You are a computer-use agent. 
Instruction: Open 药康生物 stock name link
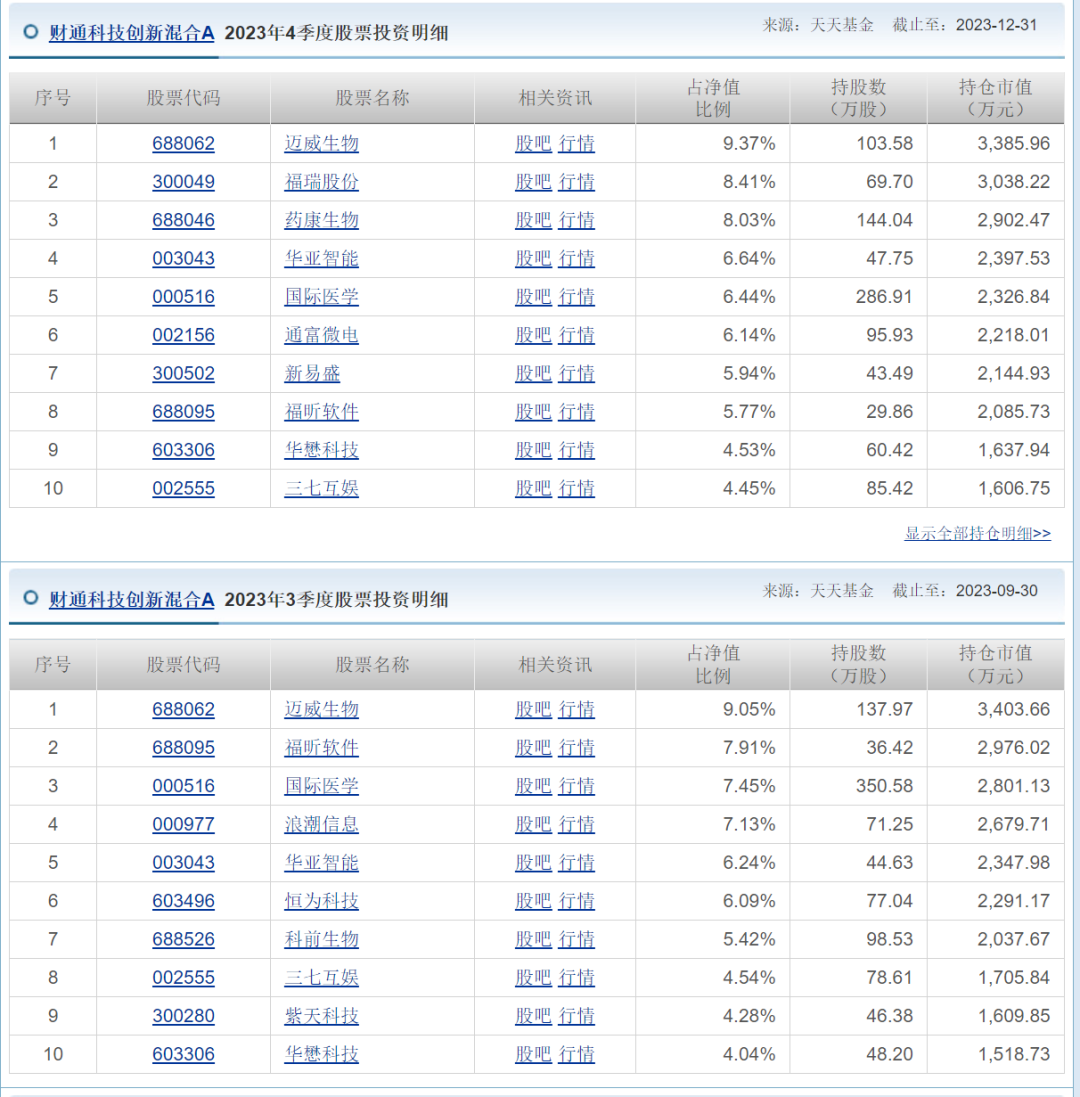coord(321,220)
